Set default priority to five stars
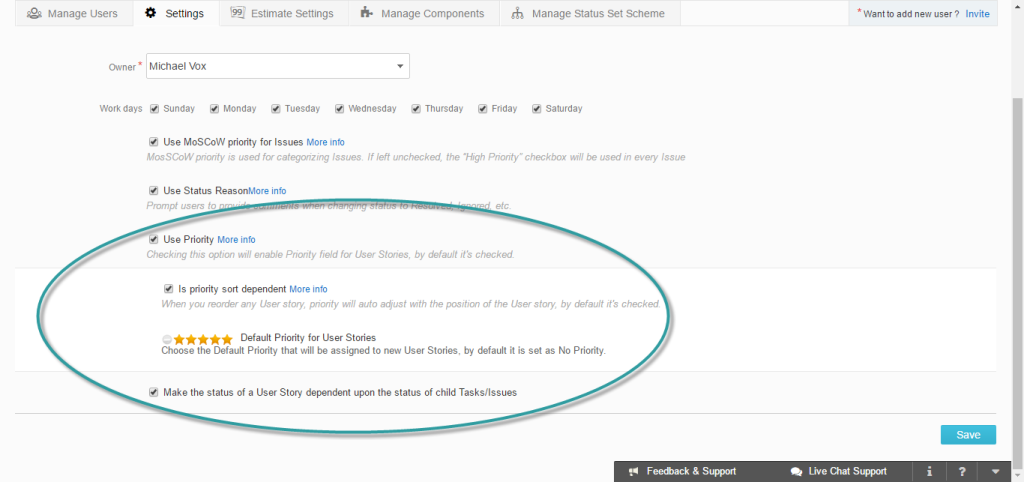The height and width of the screenshot is (482, 1024). pyautogui.click(x=227, y=339)
